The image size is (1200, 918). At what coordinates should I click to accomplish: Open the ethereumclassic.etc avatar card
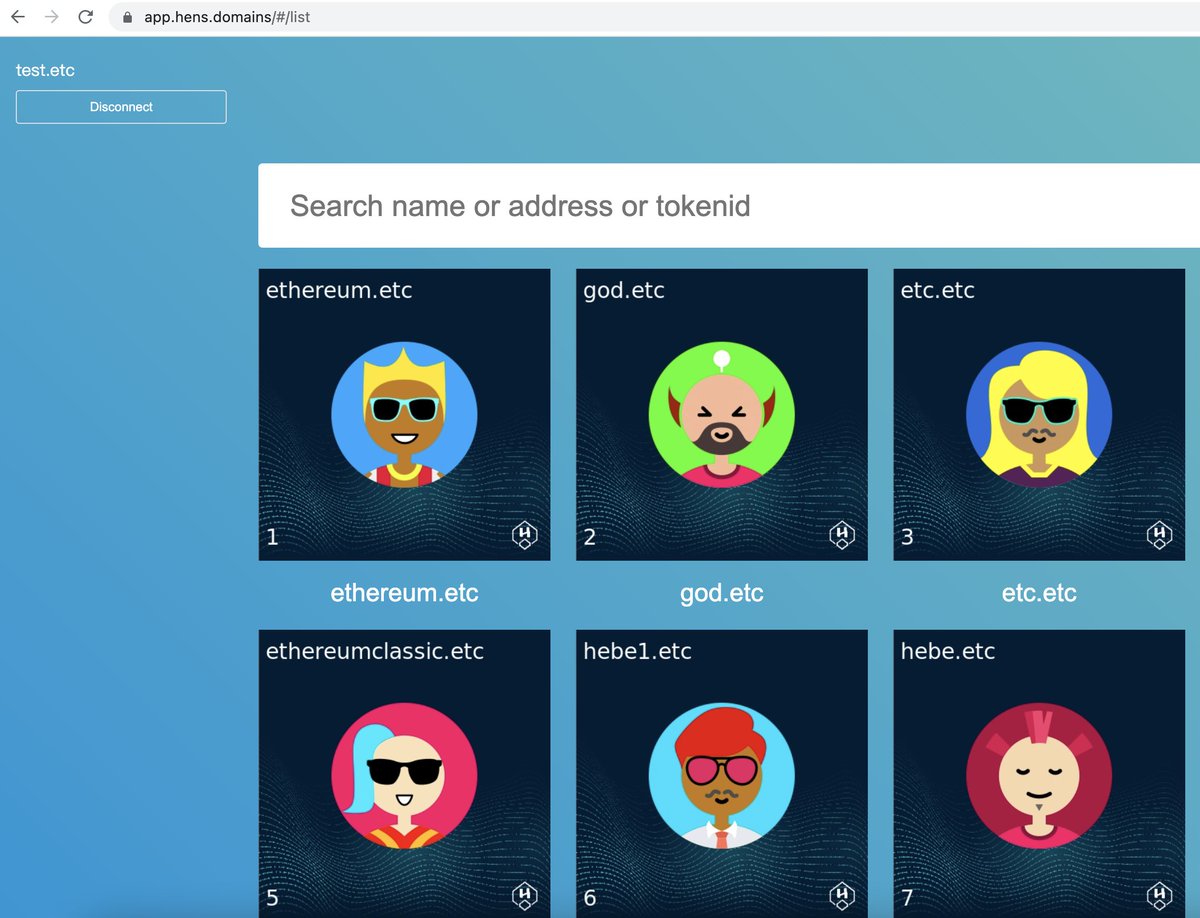point(404,773)
